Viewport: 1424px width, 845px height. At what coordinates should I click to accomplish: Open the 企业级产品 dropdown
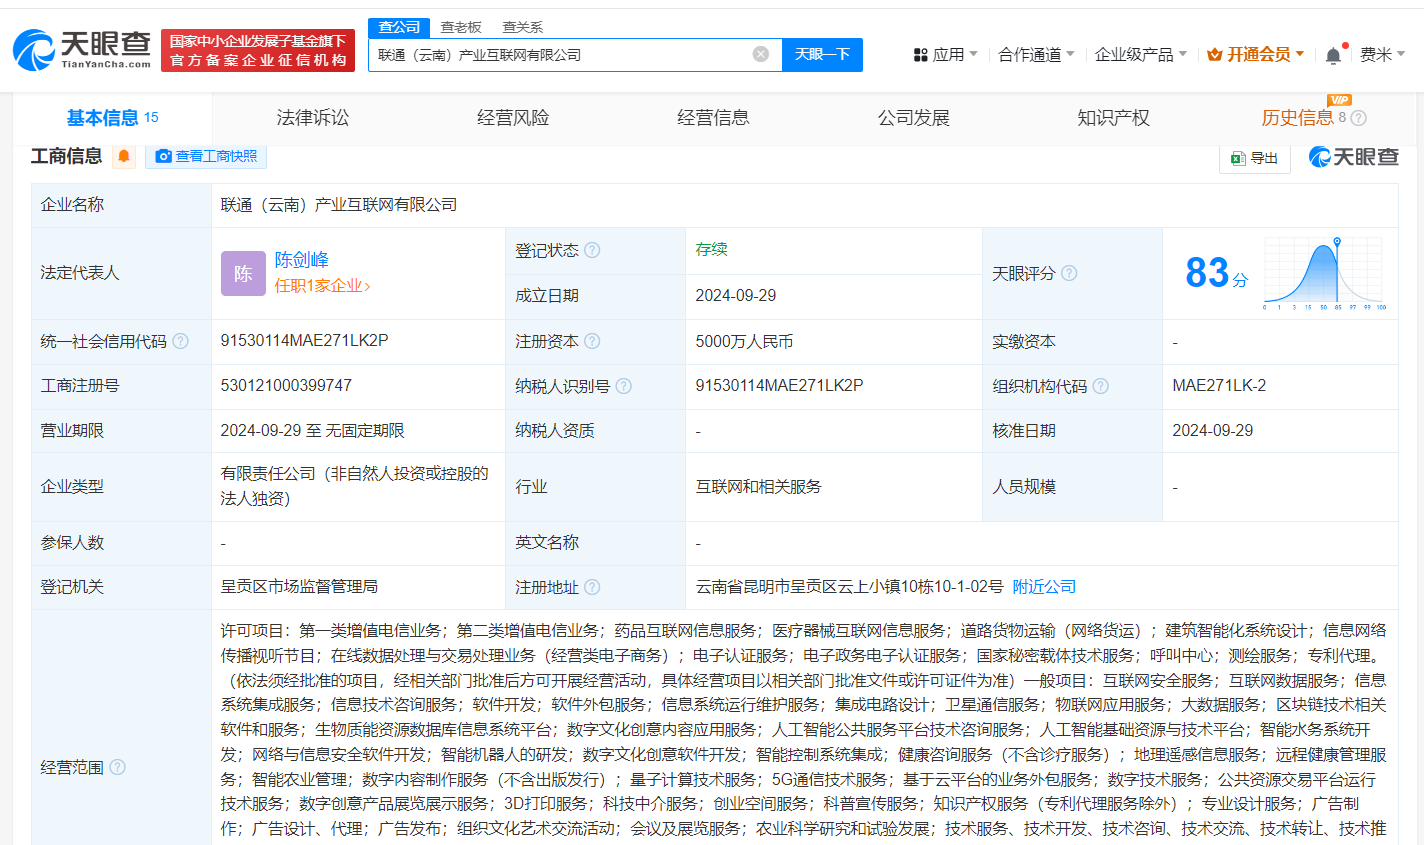1140,54
